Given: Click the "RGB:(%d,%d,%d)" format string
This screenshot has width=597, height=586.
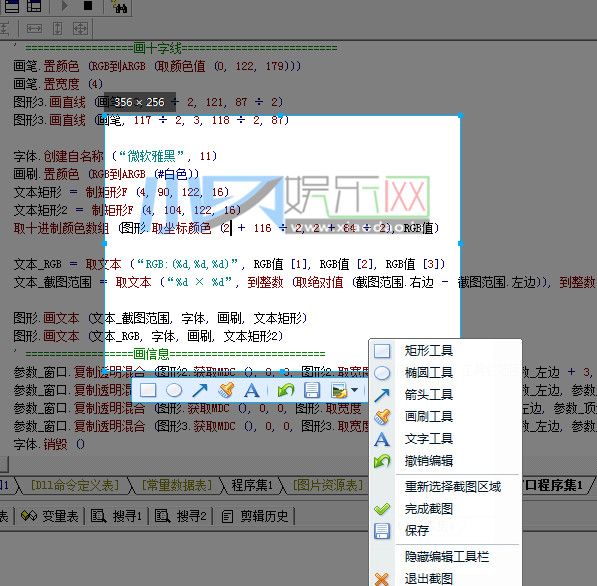Looking at the screenshot, I should point(187,264).
